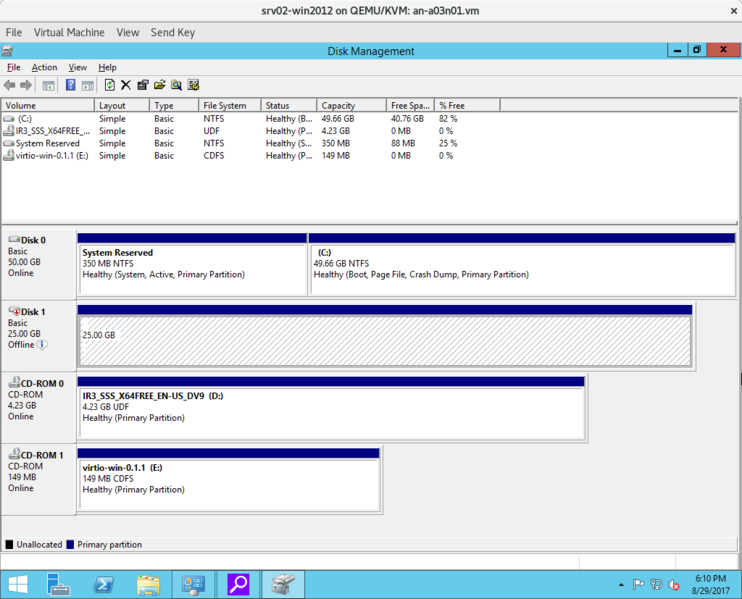Click the magnifier Explore toolbar icon
The image size is (742, 599).
pyautogui.click(x=176, y=85)
